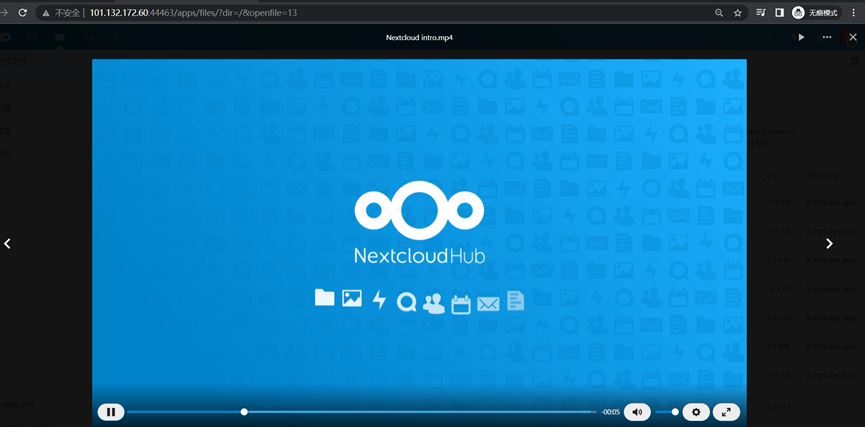Image resolution: width=865 pixels, height=427 pixels.
Task: Click the remaining time -00:05 label
Action: (611, 412)
